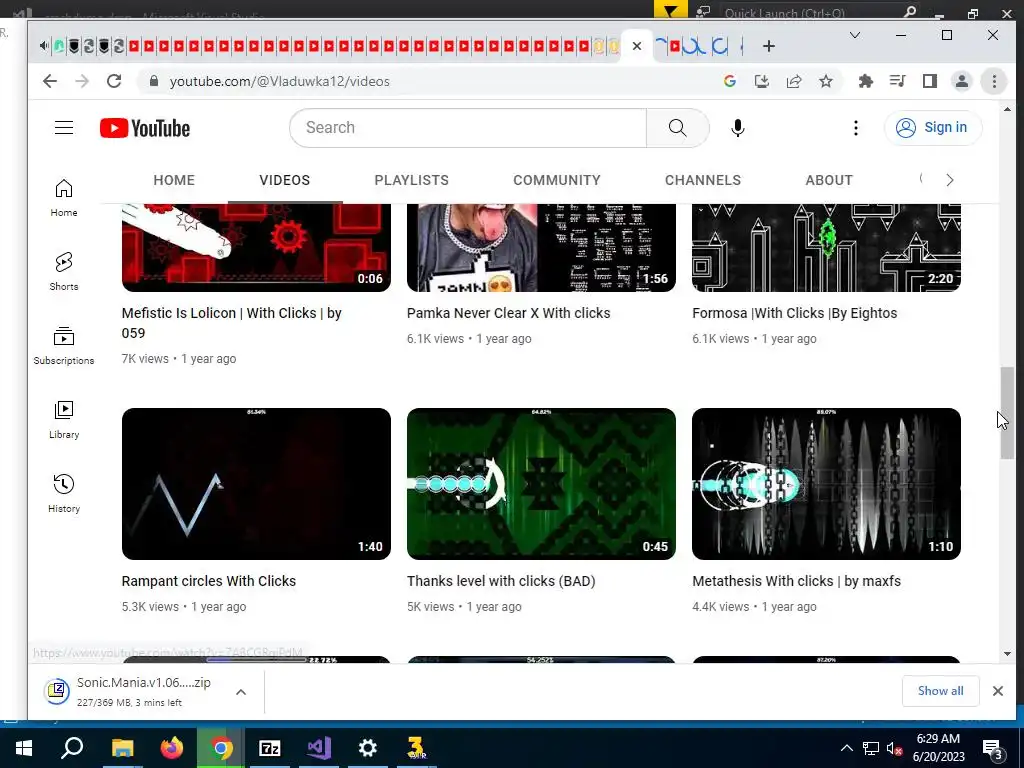
Task: Open Chrome profile avatar
Action: [x=962, y=81]
